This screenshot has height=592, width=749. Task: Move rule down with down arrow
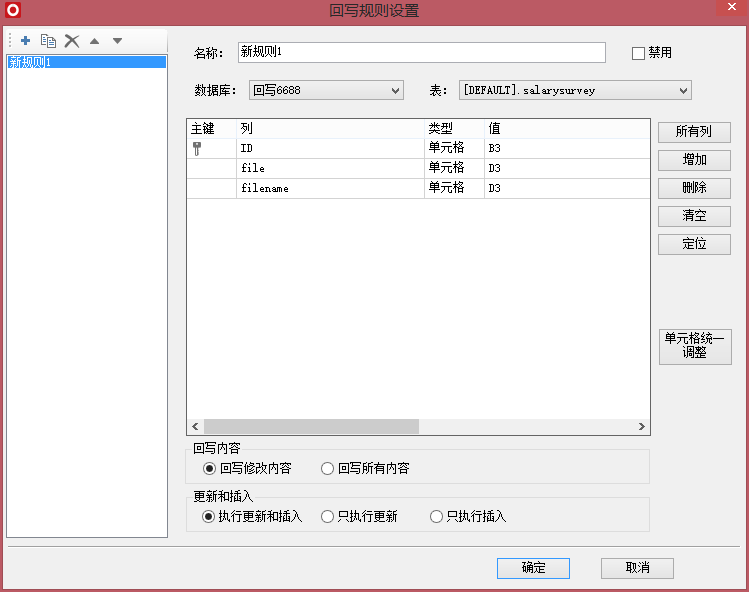tap(118, 41)
